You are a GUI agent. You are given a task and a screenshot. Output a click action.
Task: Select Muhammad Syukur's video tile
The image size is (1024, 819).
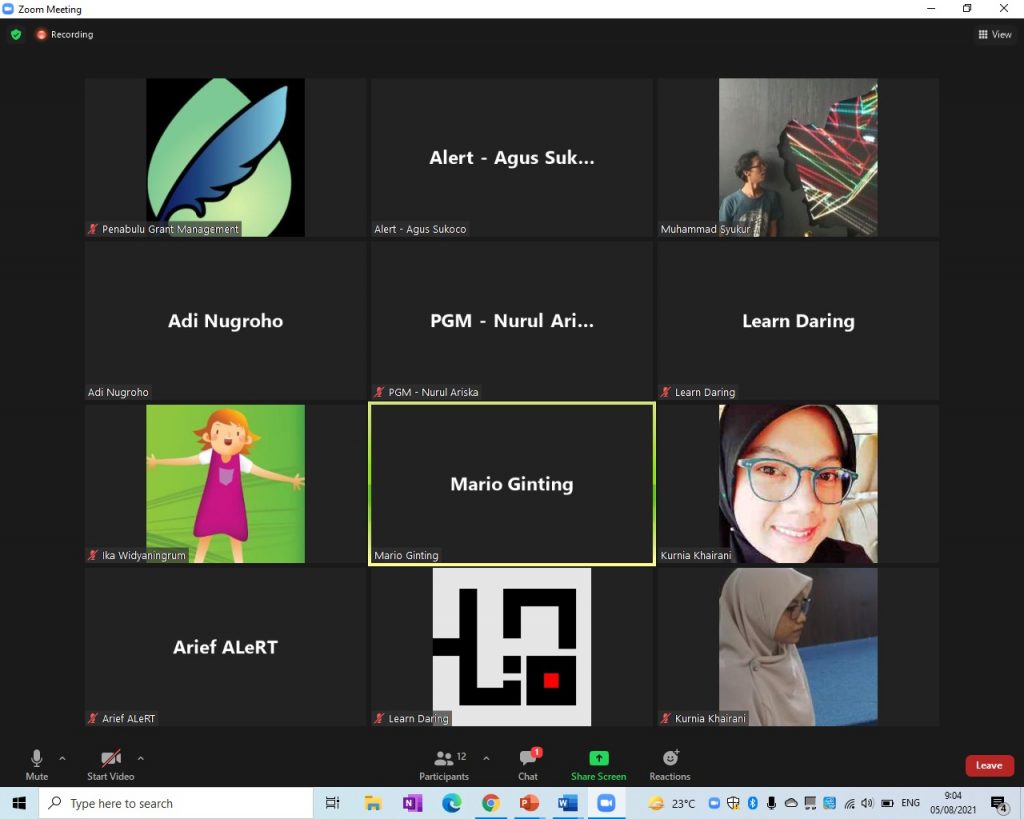[x=798, y=157]
